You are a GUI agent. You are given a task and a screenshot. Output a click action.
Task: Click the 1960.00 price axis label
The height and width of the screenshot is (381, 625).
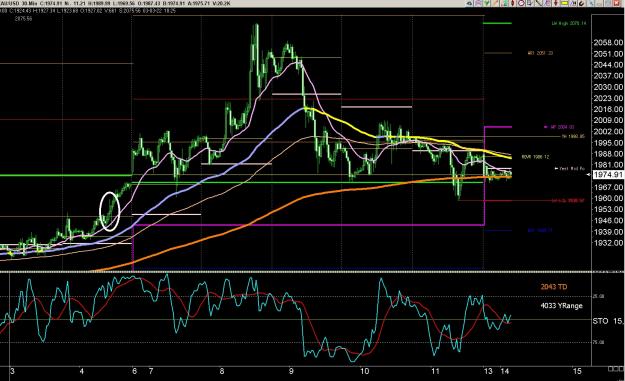click(x=608, y=198)
